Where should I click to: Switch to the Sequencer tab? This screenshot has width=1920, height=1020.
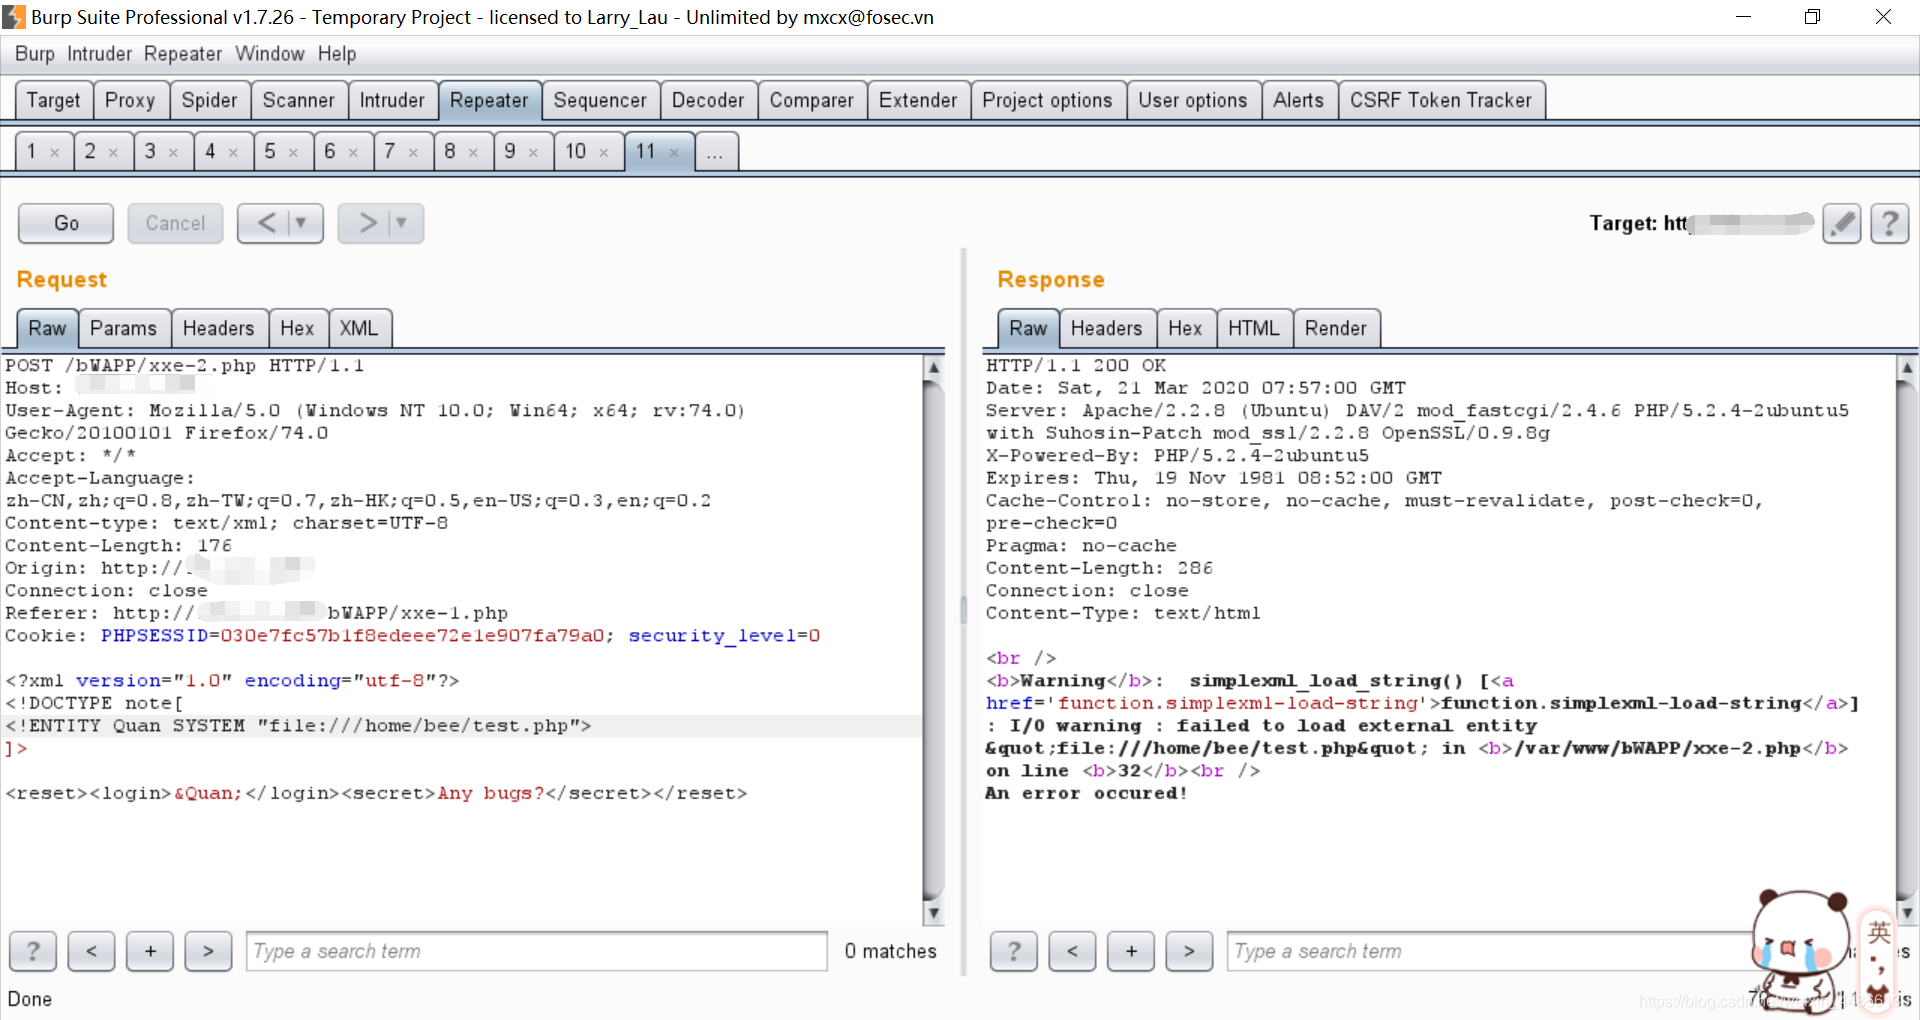(x=600, y=100)
